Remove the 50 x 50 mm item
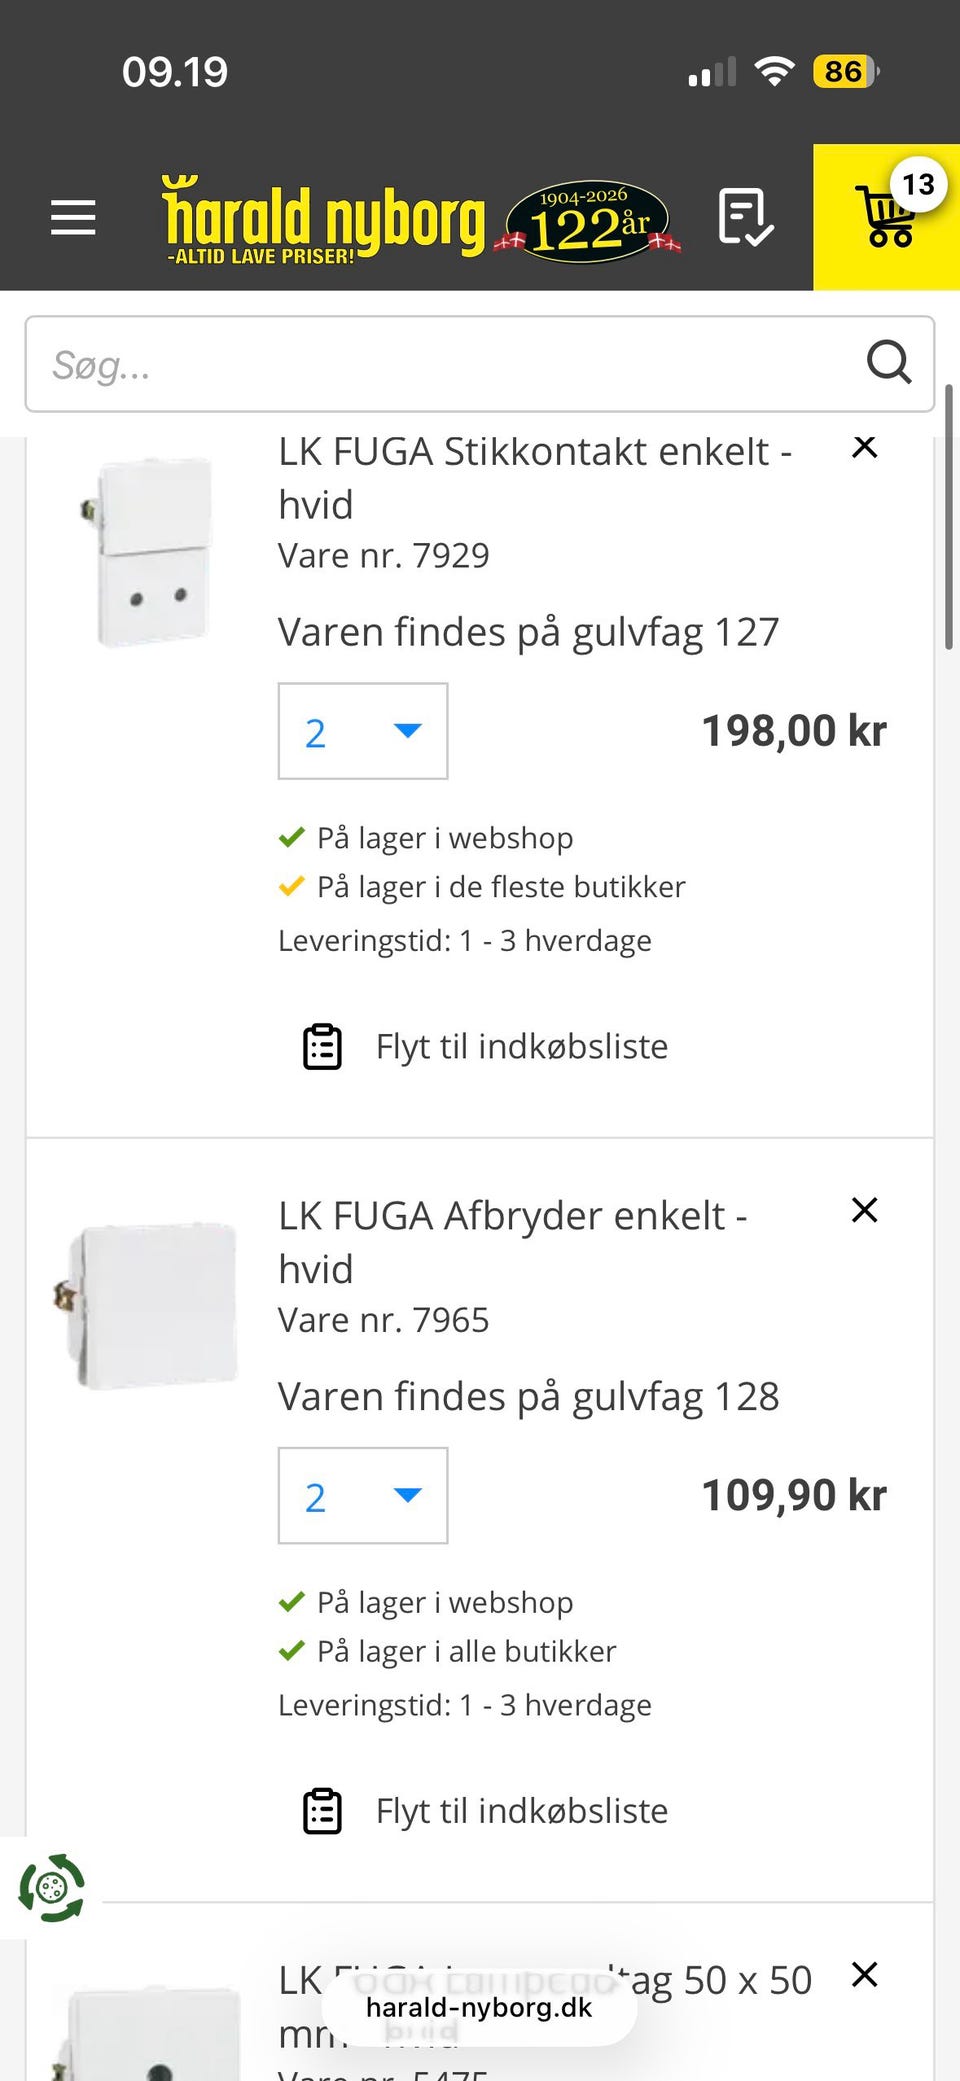 click(x=865, y=1974)
